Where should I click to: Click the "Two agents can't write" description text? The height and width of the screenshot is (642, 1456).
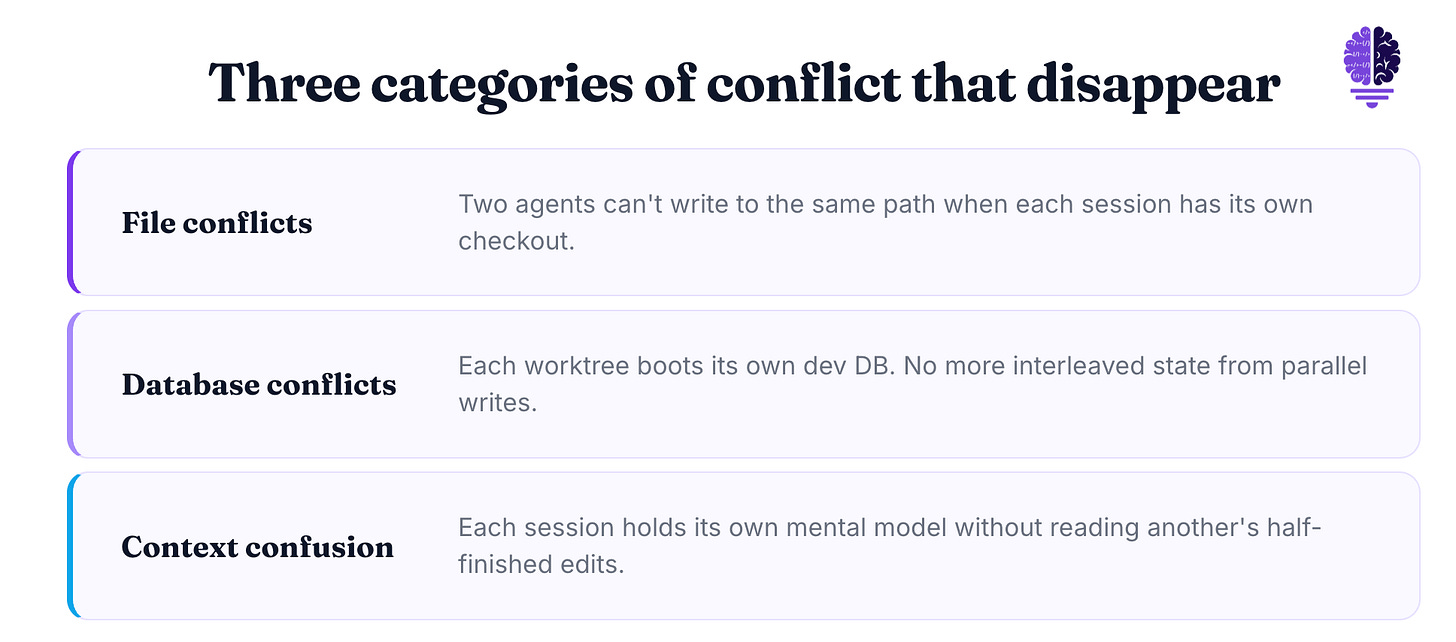[885, 222]
